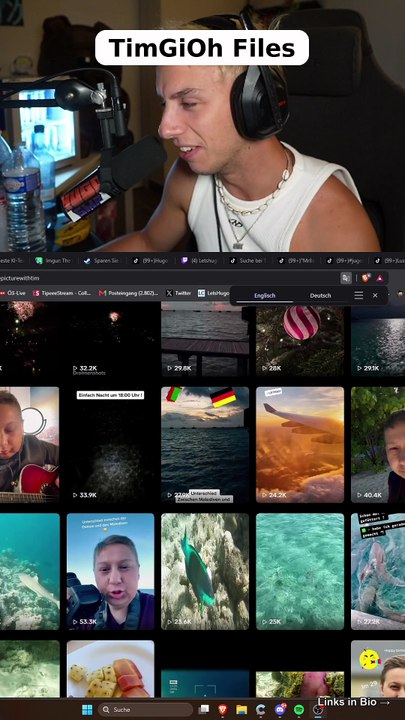Screen dimensions: 405x720
Task: Click the translate page icon in address bar
Action: click(x=346, y=278)
